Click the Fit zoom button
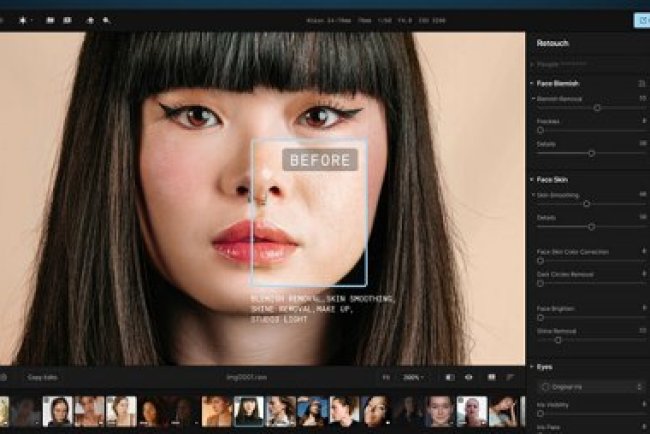The height and width of the screenshot is (434, 650). 386,378
